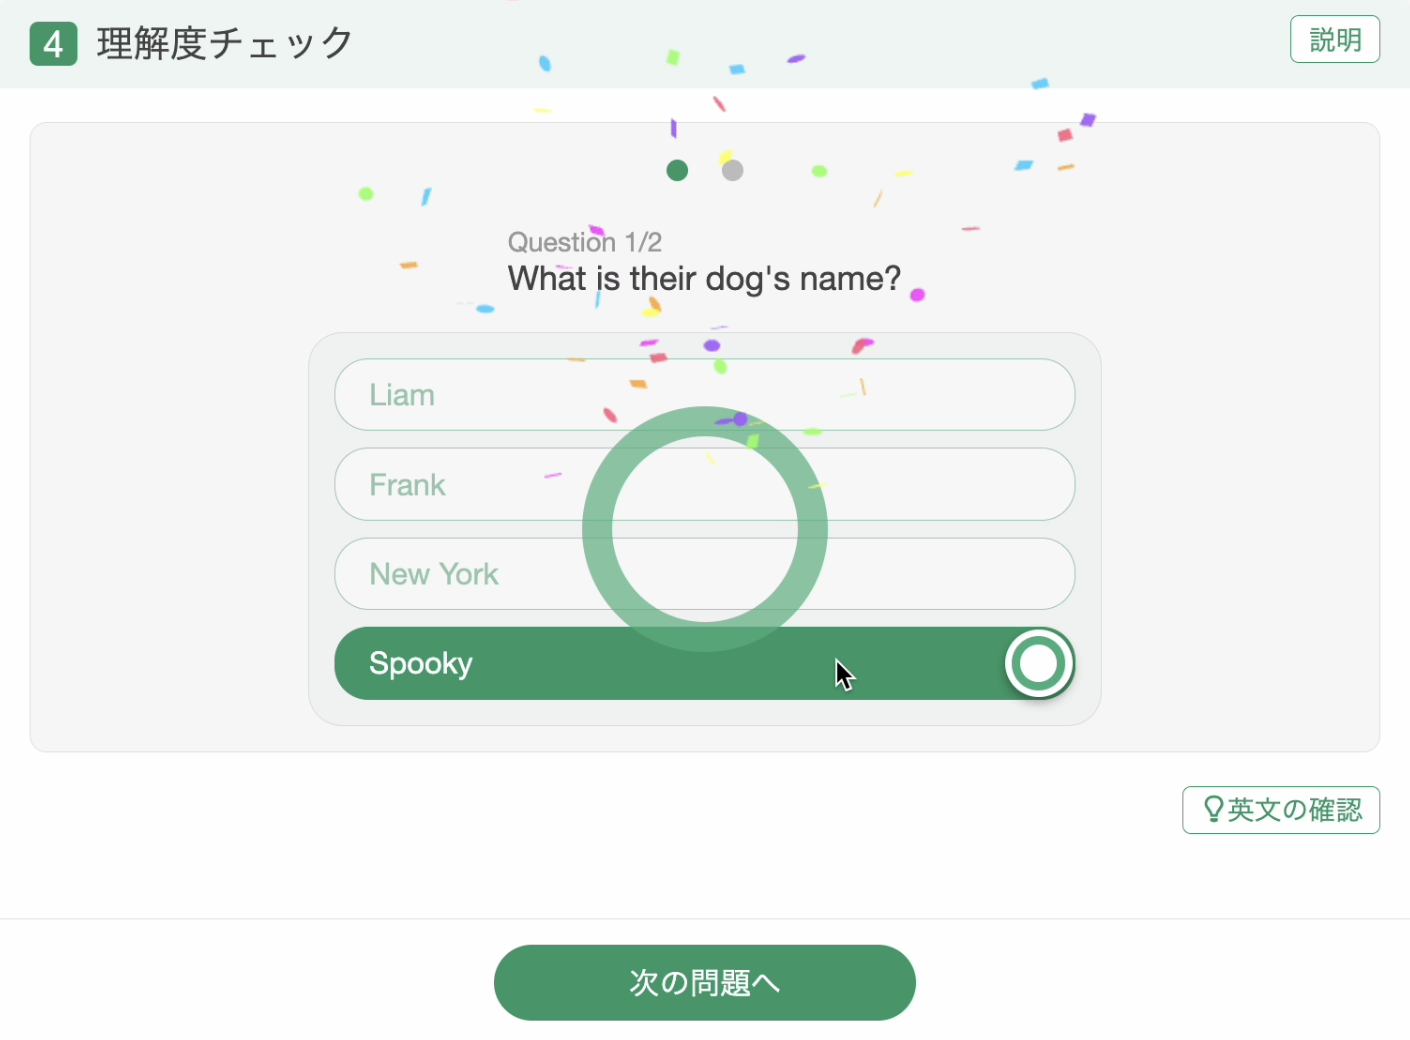1410x1040 pixels.
Task: Click the green confetti dot left of the progress dots
Action: coord(366,193)
